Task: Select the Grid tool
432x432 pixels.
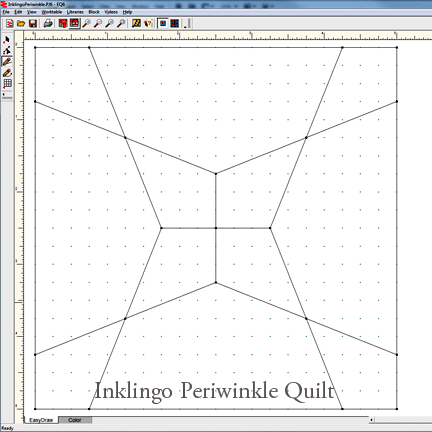Action: point(7,84)
